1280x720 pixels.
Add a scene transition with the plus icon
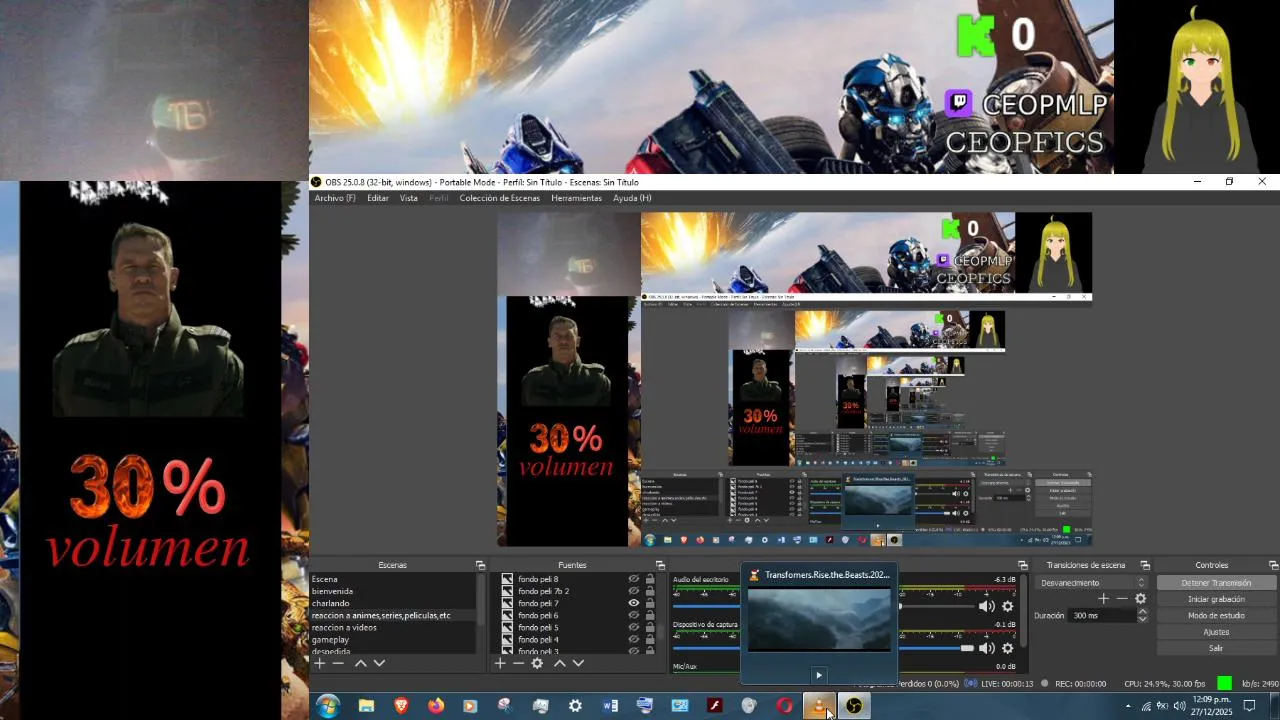click(1103, 599)
